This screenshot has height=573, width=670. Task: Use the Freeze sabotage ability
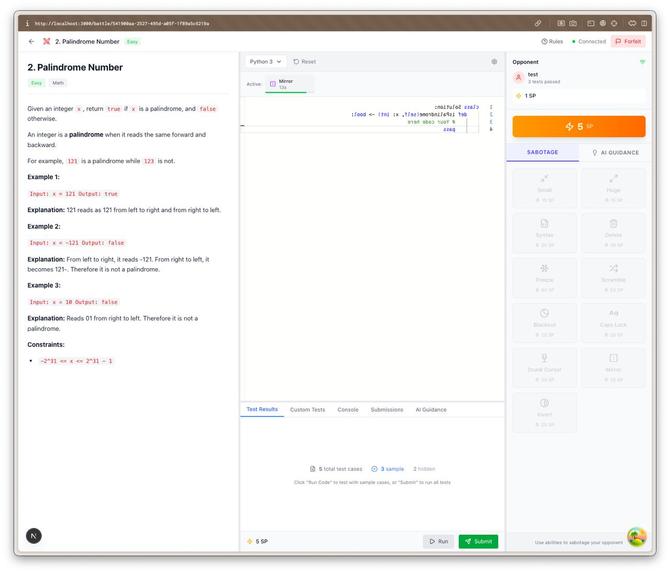[x=544, y=278]
